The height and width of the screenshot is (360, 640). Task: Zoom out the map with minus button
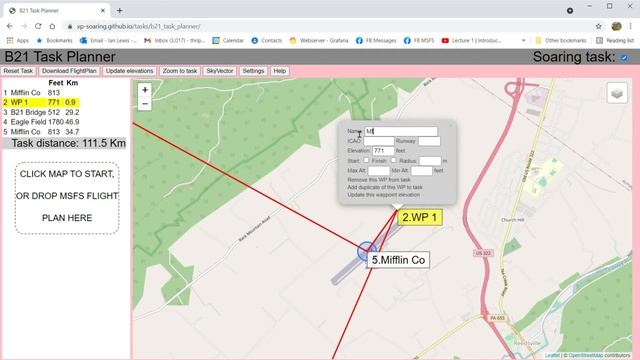pyautogui.click(x=145, y=104)
